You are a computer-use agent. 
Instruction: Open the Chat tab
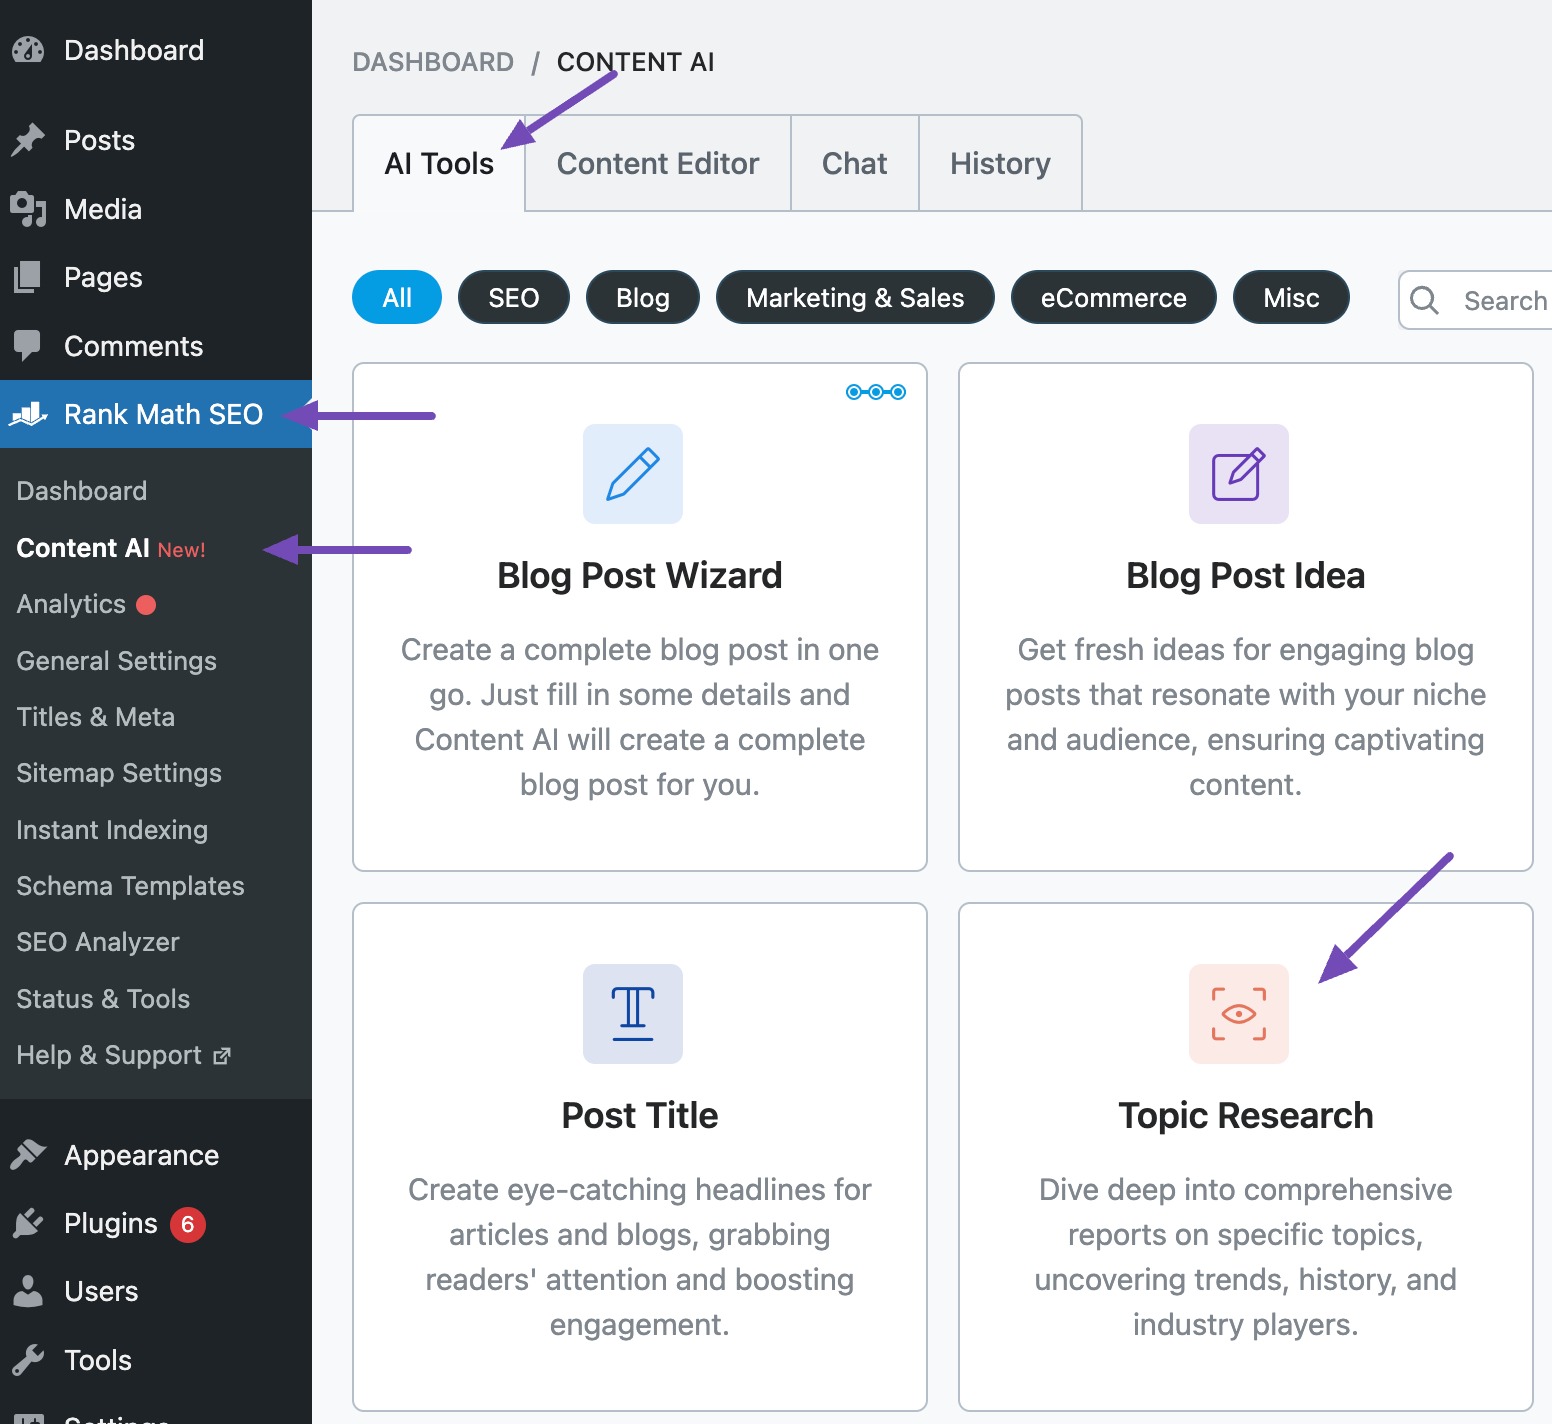pyautogui.click(x=854, y=163)
